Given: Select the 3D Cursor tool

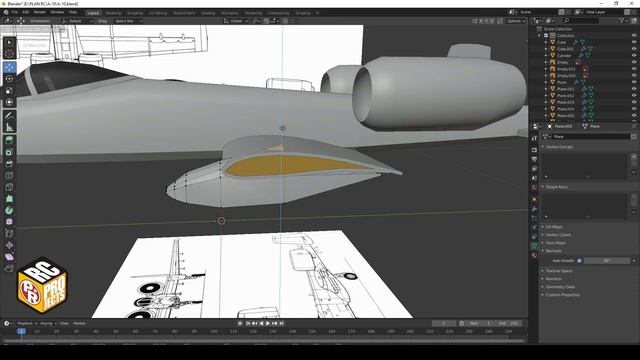Looking at the screenshot, I should click(x=10, y=54).
